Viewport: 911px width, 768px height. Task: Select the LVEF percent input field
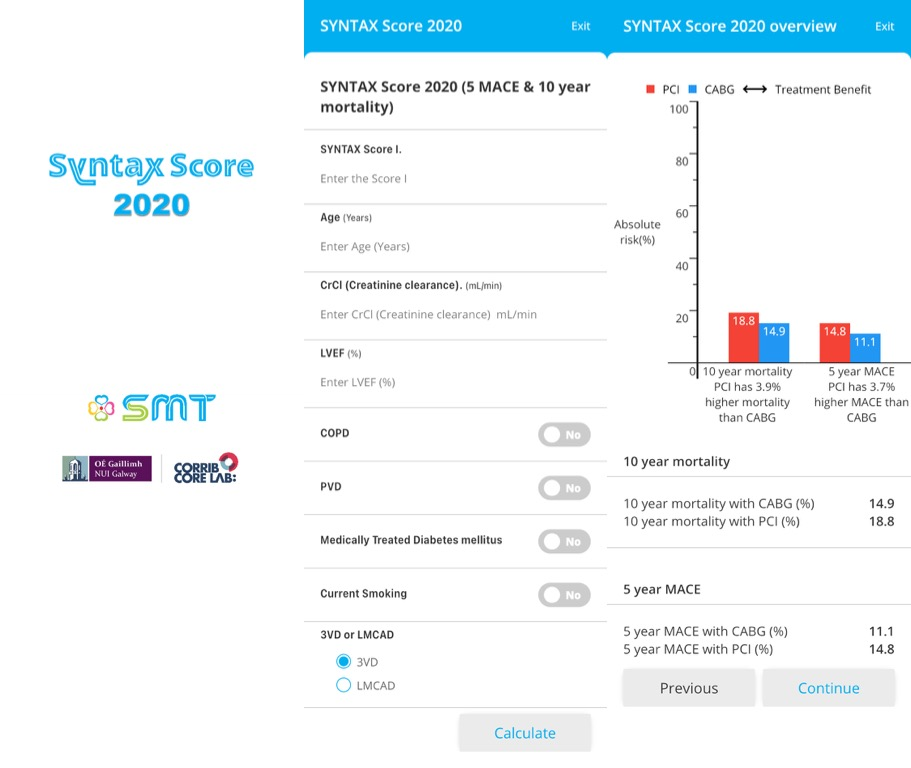[x=455, y=383]
